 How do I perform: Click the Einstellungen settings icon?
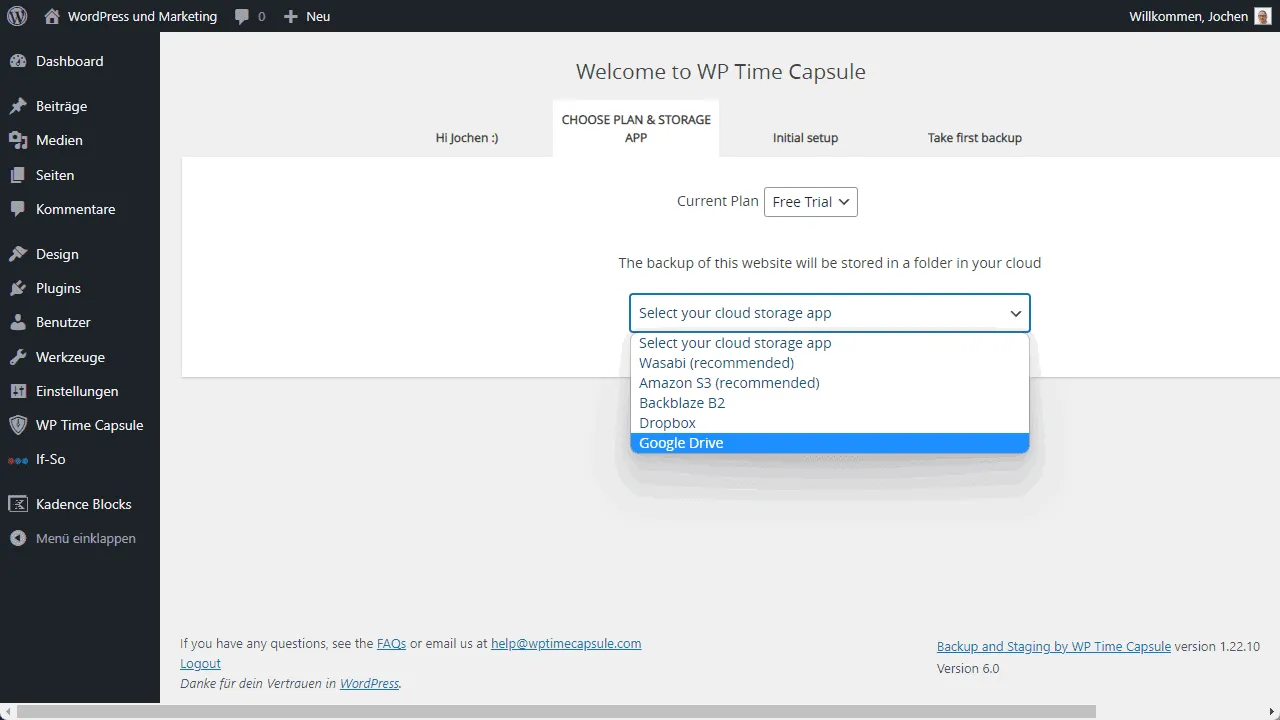(x=18, y=391)
